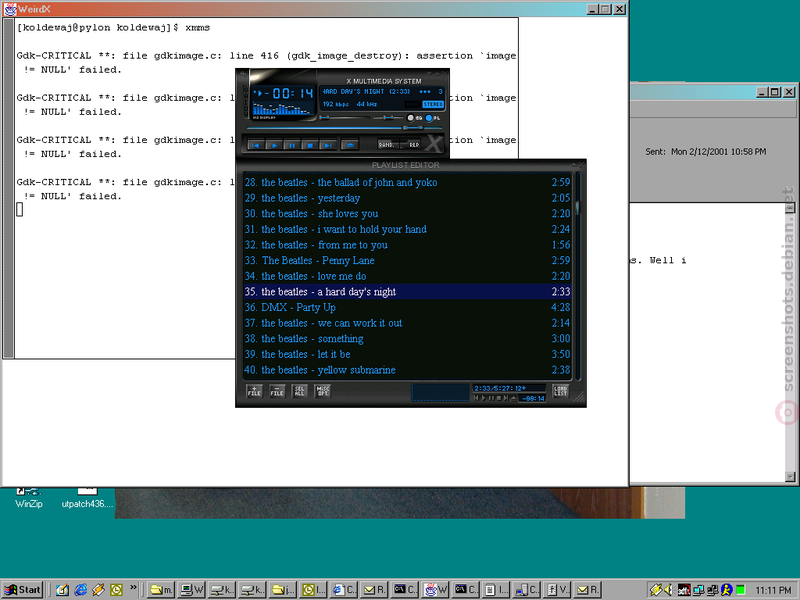Click the MISC OPT playlist button

point(323,391)
